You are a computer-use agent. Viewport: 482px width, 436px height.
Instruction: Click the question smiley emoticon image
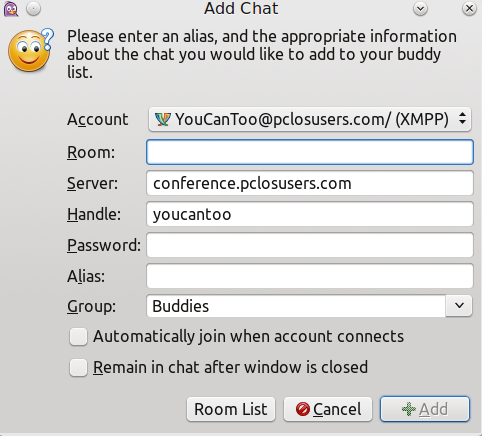(x=30, y=50)
